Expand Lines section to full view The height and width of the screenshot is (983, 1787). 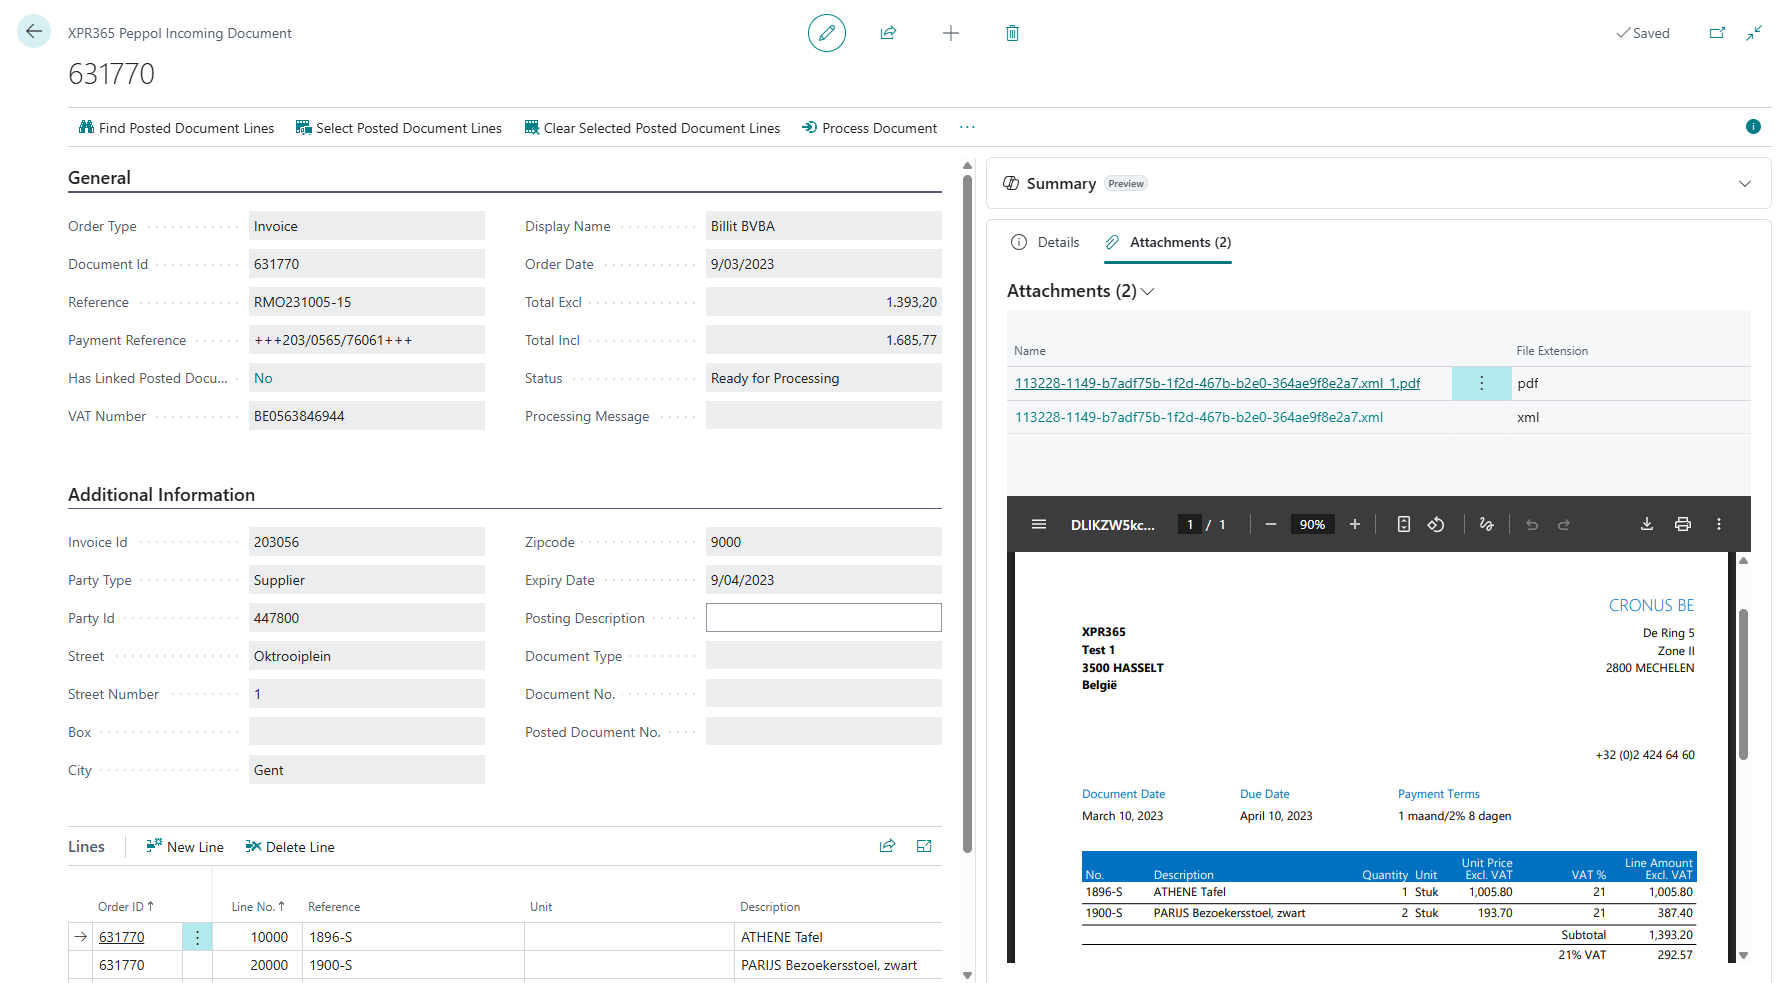click(924, 846)
